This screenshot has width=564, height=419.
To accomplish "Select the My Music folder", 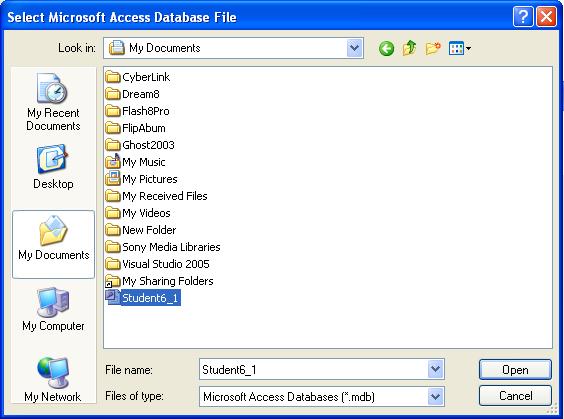I will (x=136, y=162).
